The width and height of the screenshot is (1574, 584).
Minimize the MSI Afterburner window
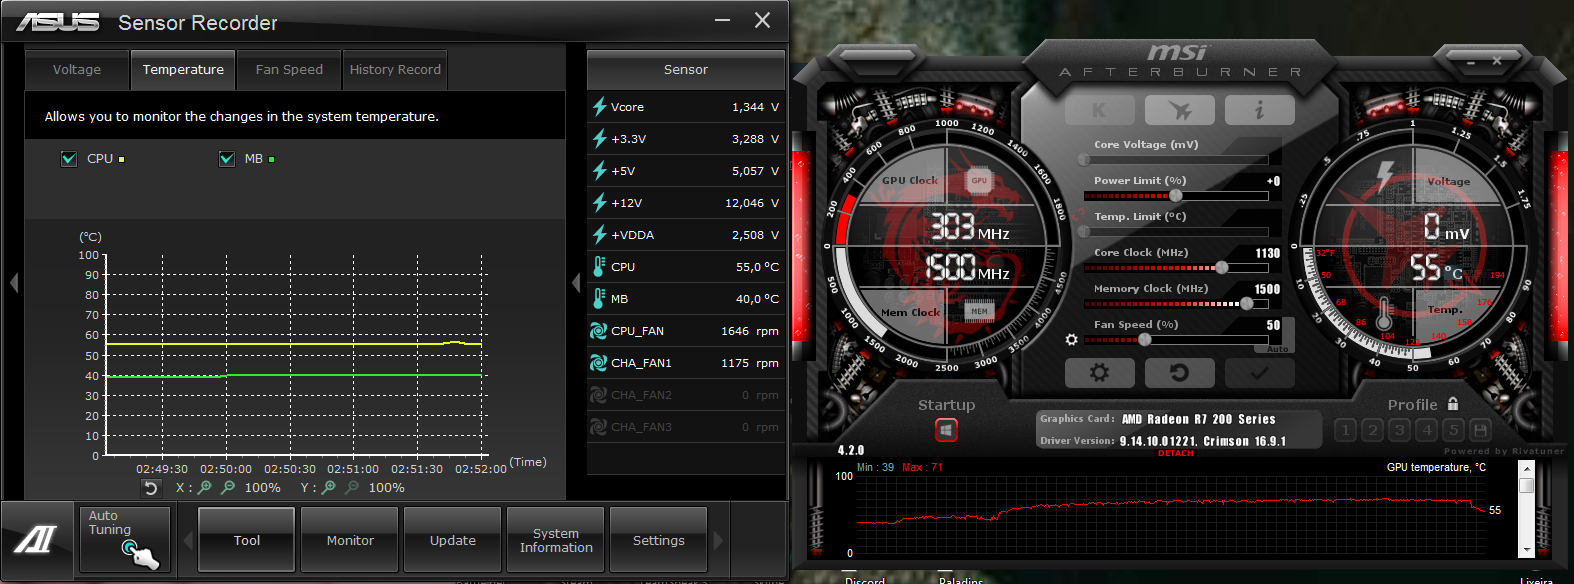[1471, 61]
